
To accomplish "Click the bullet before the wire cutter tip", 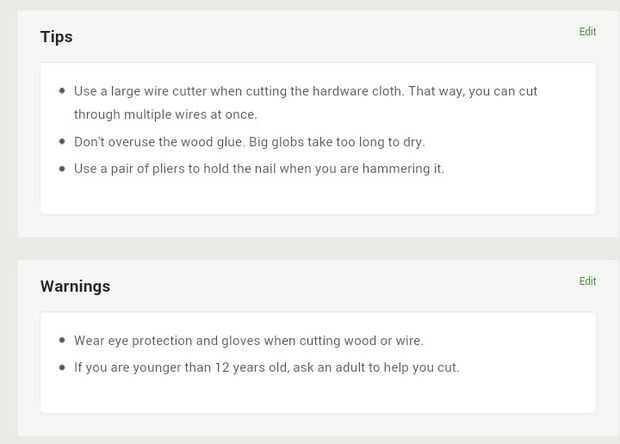I will pos(63,91).
